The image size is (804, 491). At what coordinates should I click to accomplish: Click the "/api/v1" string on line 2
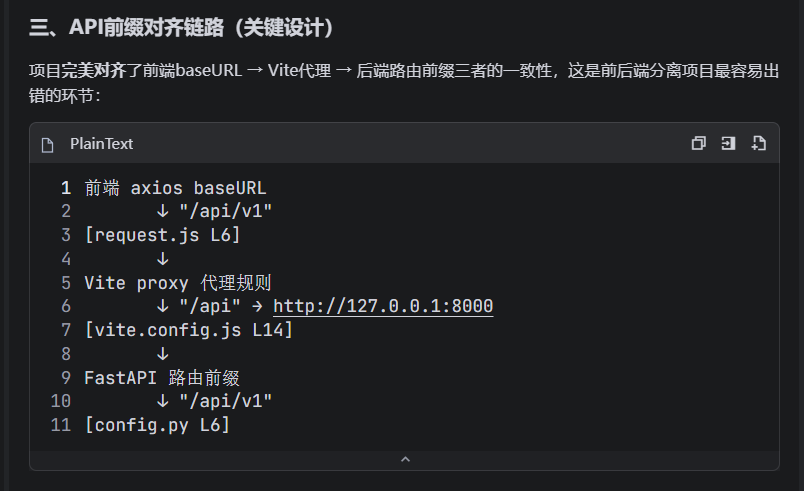(226, 211)
